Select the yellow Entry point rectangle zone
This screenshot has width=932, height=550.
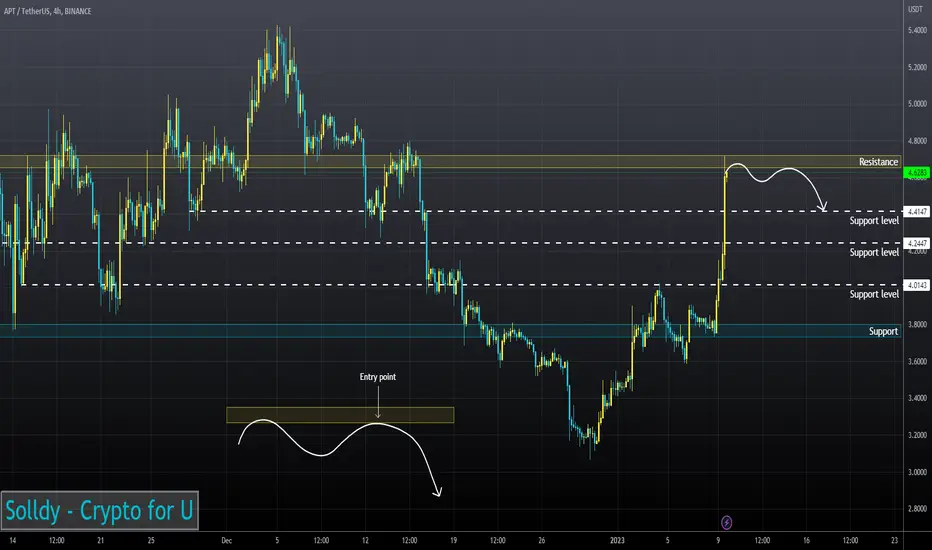pyautogui.click(x=340, y=415)
